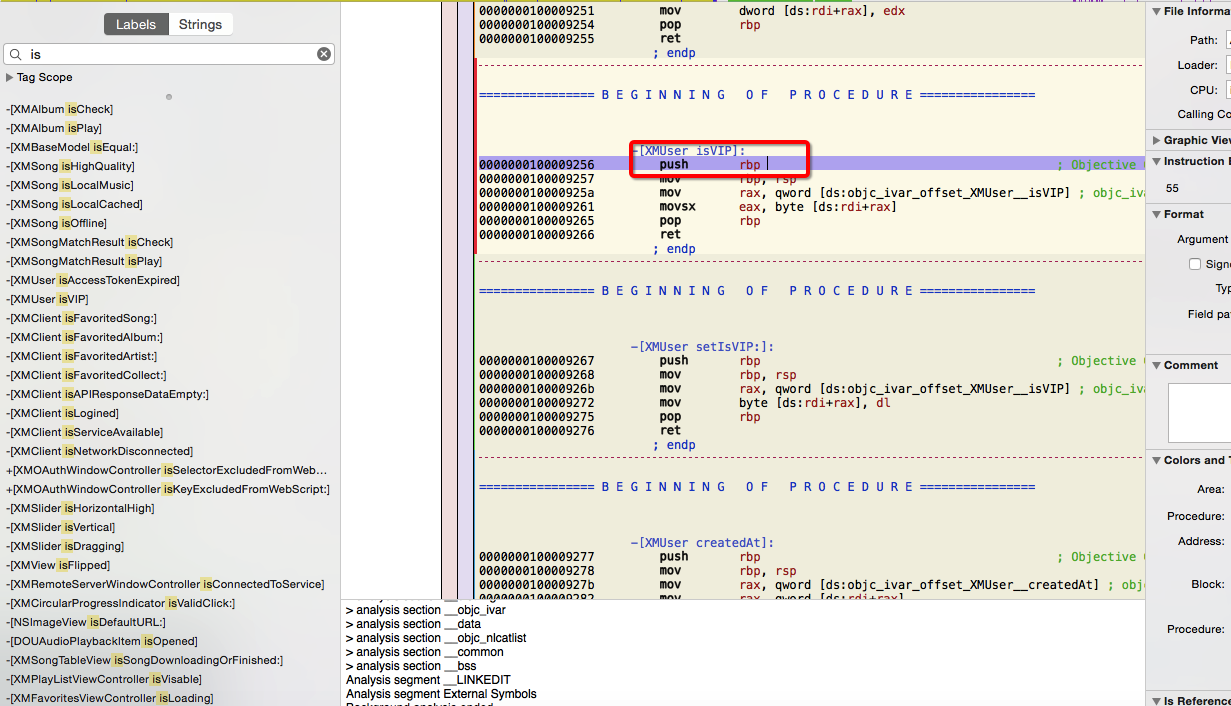Select label -[XMUser isVIP] in list
The width and height of the screenshot is (1231, 706).
(47, 299)
